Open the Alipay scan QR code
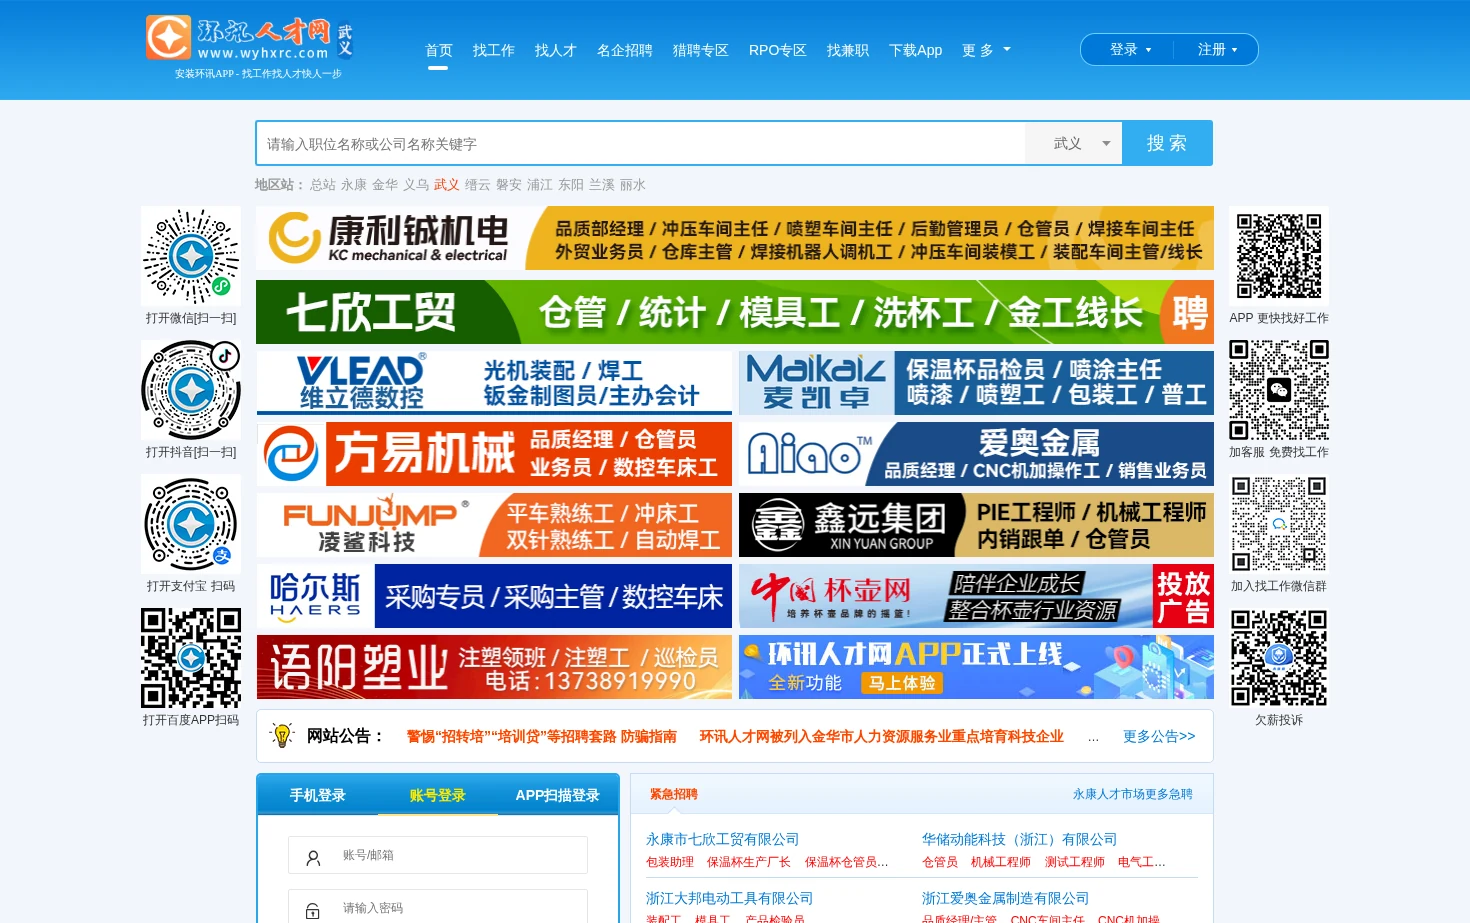 point(191,524)
